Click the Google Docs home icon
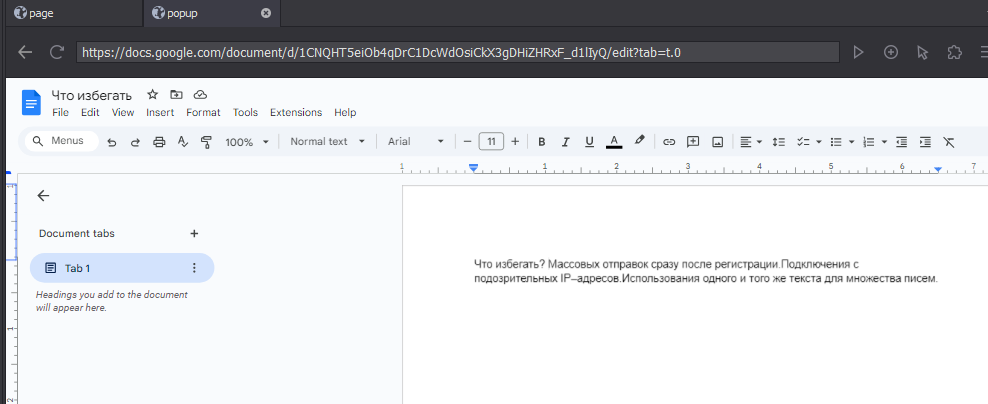This screenshot has width=988, height=404. (31, 103)
